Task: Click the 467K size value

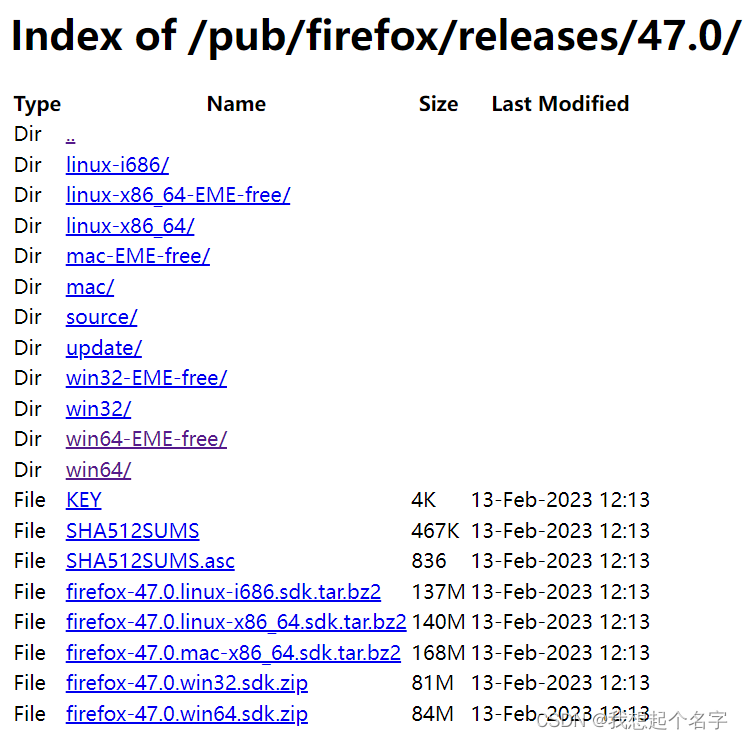Action: (x=435, y=532)
